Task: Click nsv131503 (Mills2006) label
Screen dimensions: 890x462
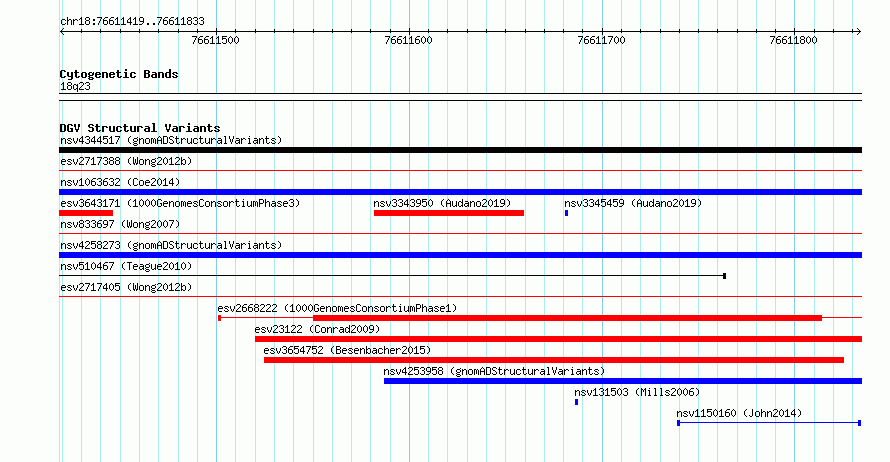Action: click(637, 392)
